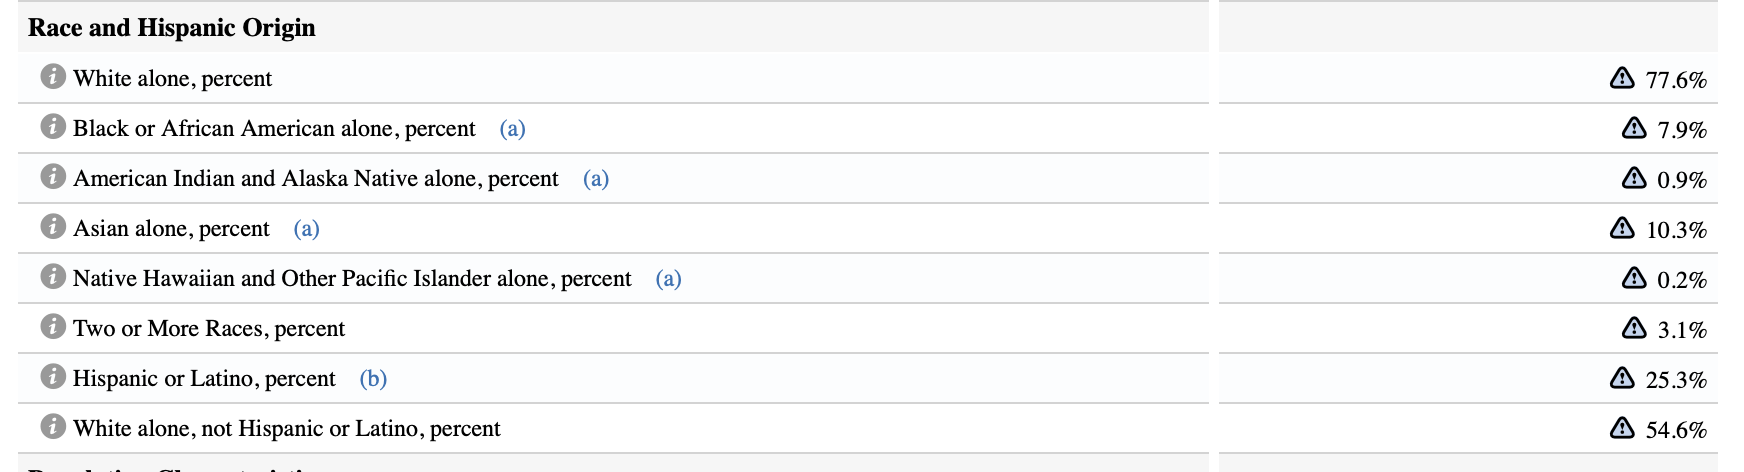
Task: Click warning triangle beside 10.3% value
Action: [1622, 228]
